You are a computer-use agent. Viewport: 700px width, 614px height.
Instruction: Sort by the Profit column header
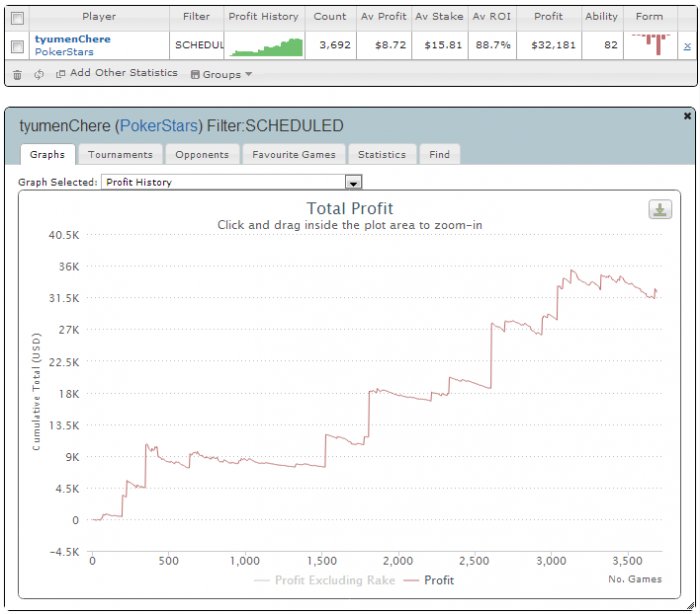point(549,17)
